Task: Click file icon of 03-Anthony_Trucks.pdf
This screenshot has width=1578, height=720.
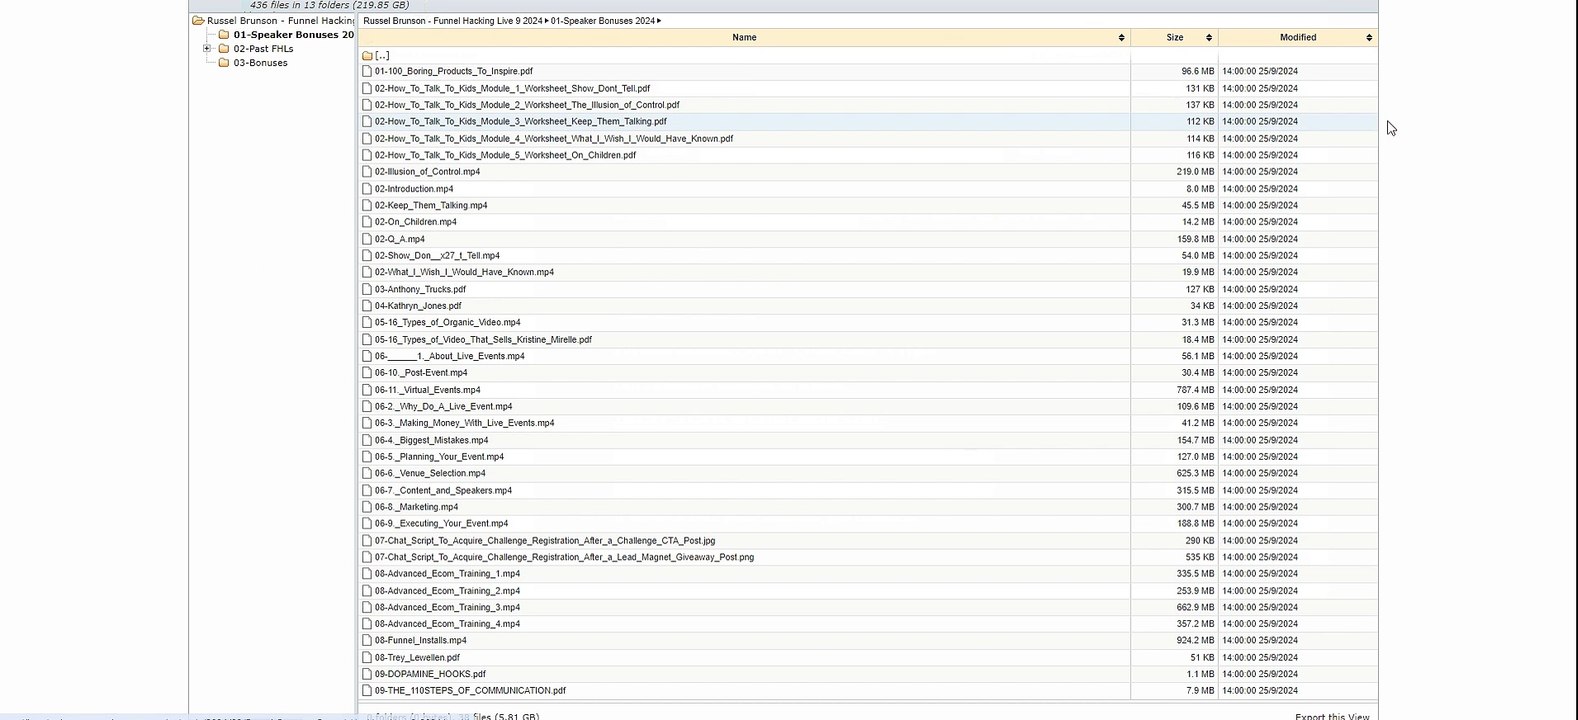Action: pos(367,289)
